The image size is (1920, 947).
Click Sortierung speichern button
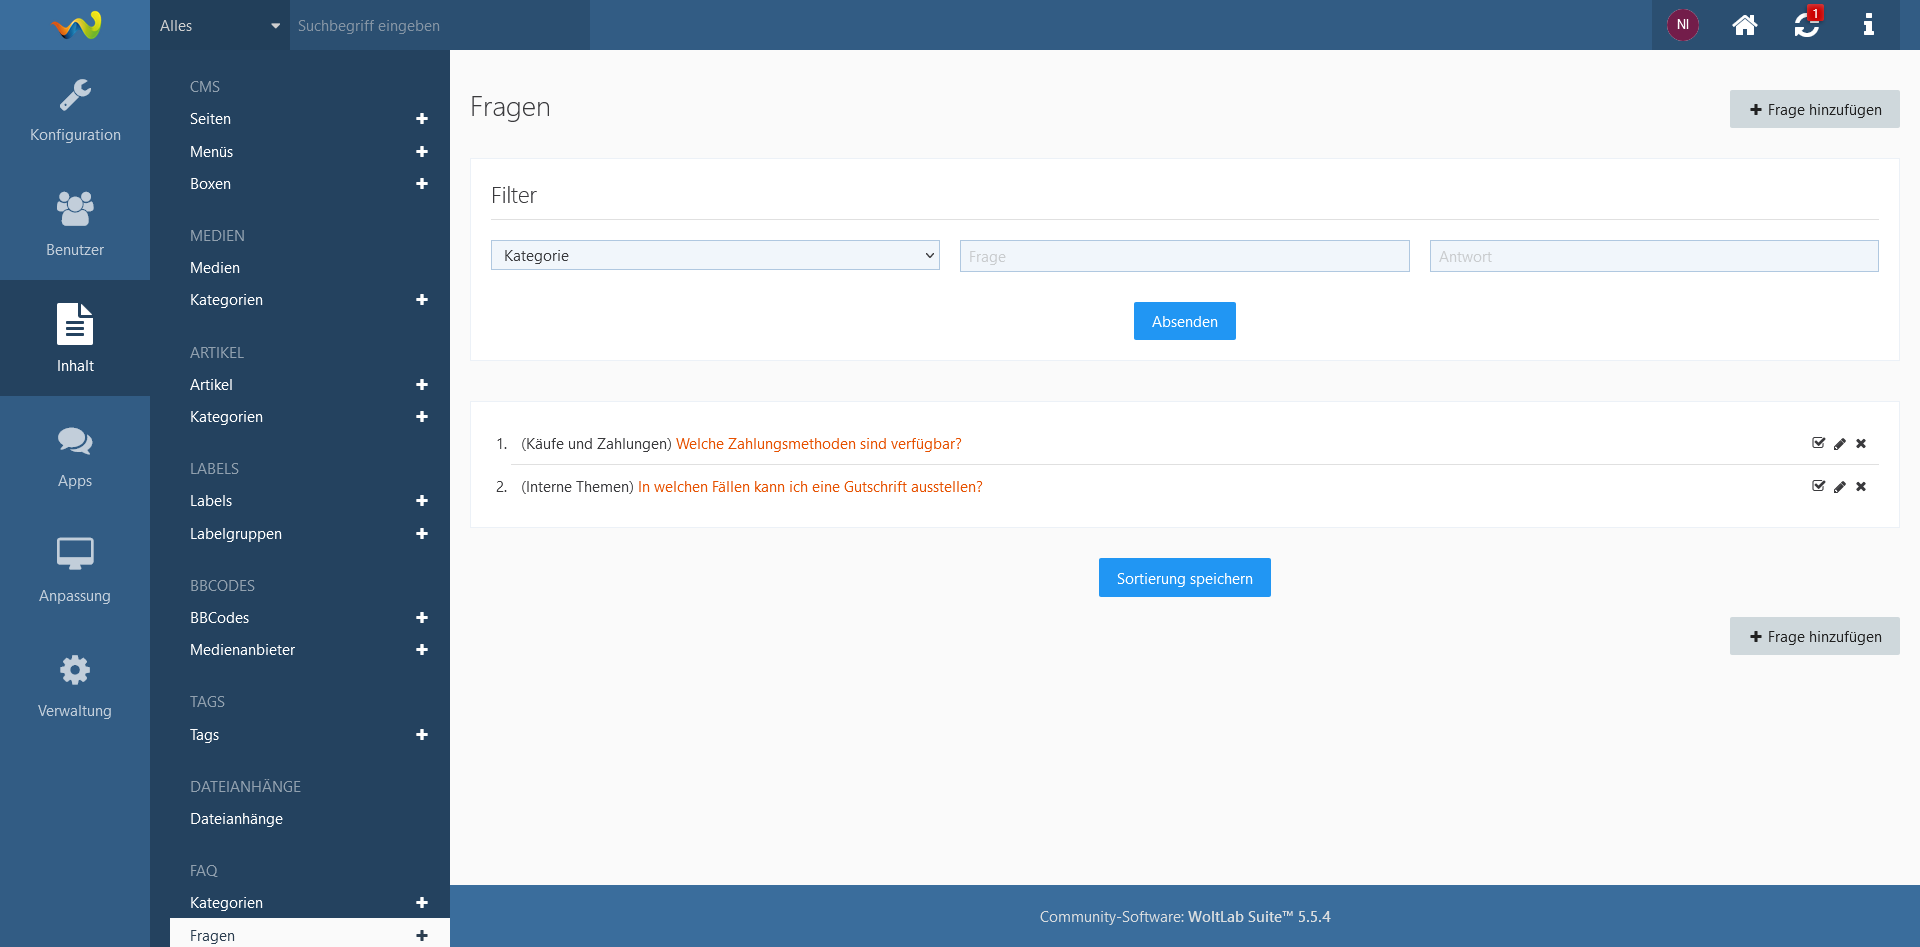tap(1184, 578)
